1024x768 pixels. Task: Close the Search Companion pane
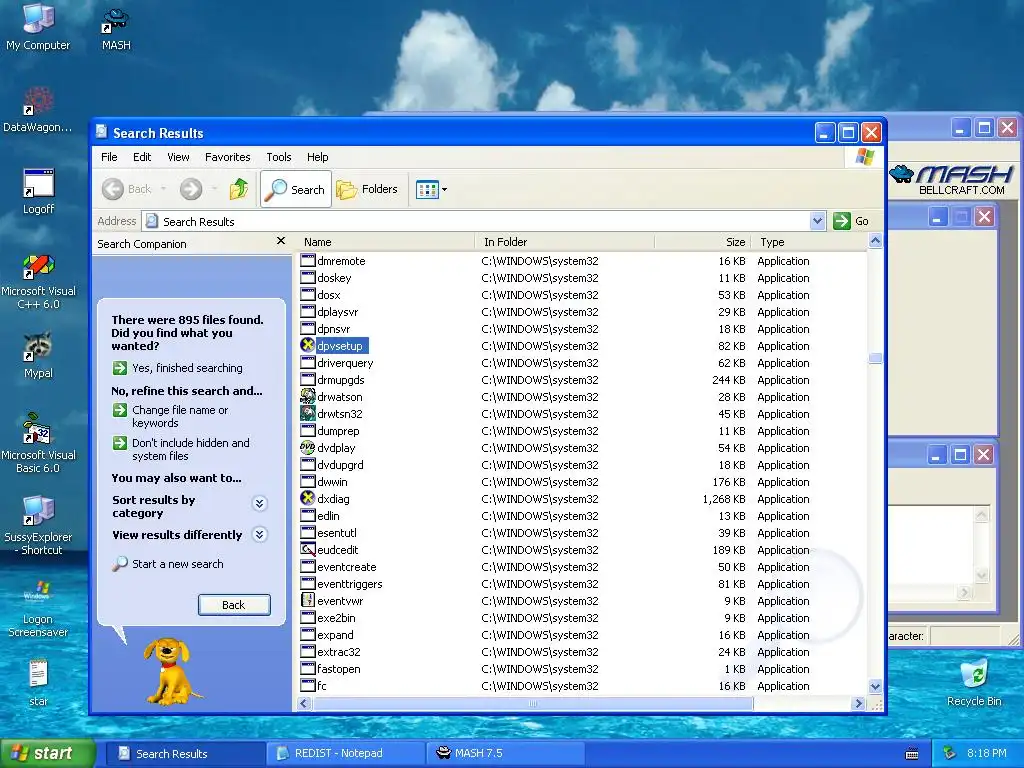(x=281, y=241)
